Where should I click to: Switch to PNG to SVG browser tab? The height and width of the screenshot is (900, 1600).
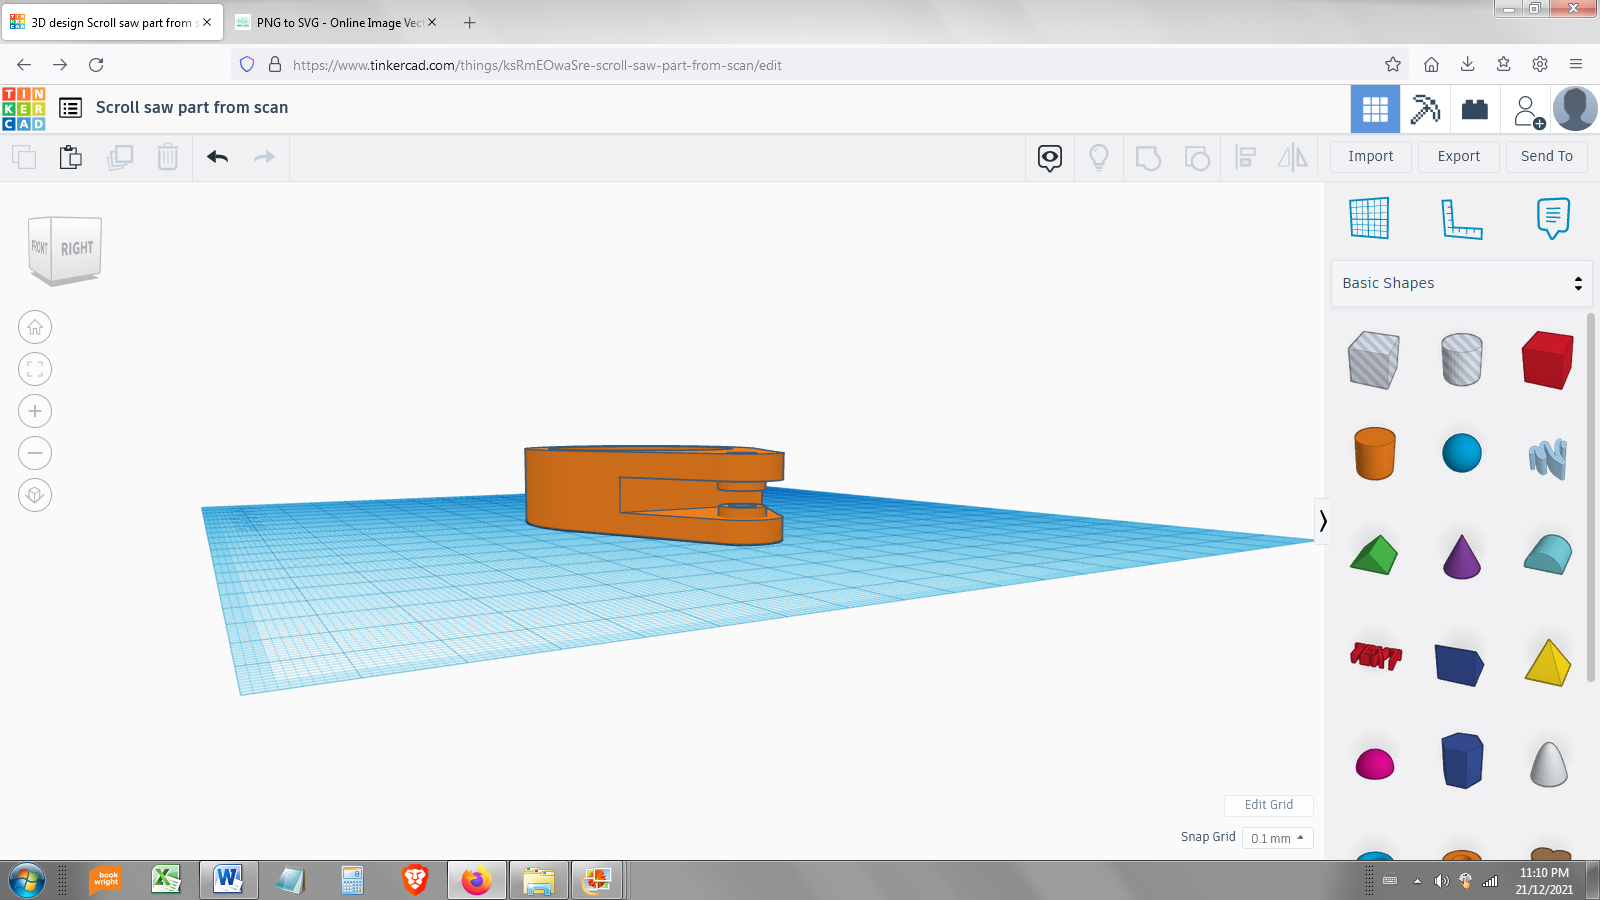(x=338, y=22)
